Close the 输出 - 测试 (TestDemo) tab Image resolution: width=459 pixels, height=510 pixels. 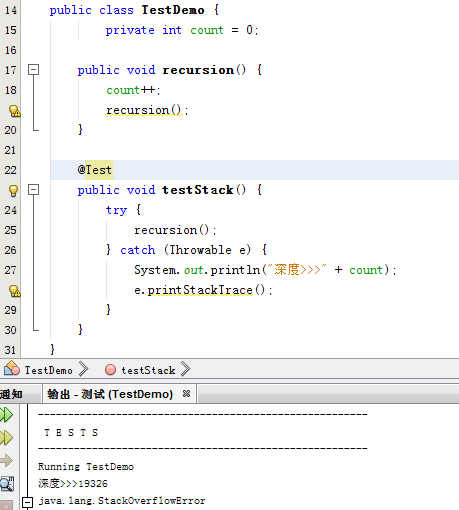coord(186,394)
